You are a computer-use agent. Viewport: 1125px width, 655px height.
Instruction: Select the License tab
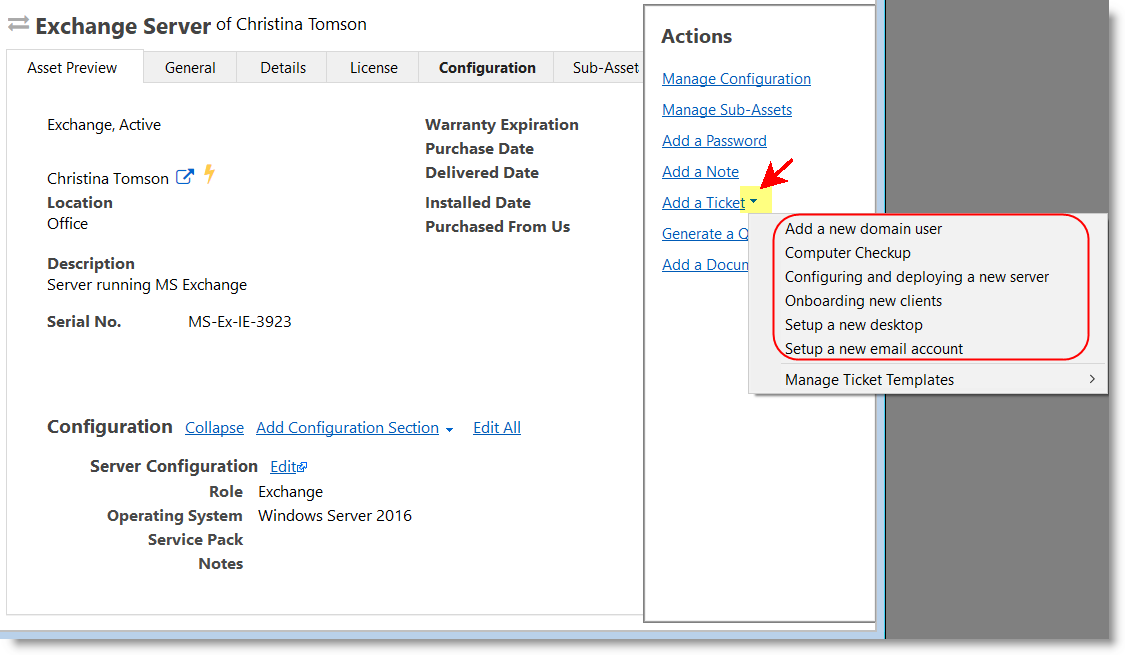click(373, 68)
